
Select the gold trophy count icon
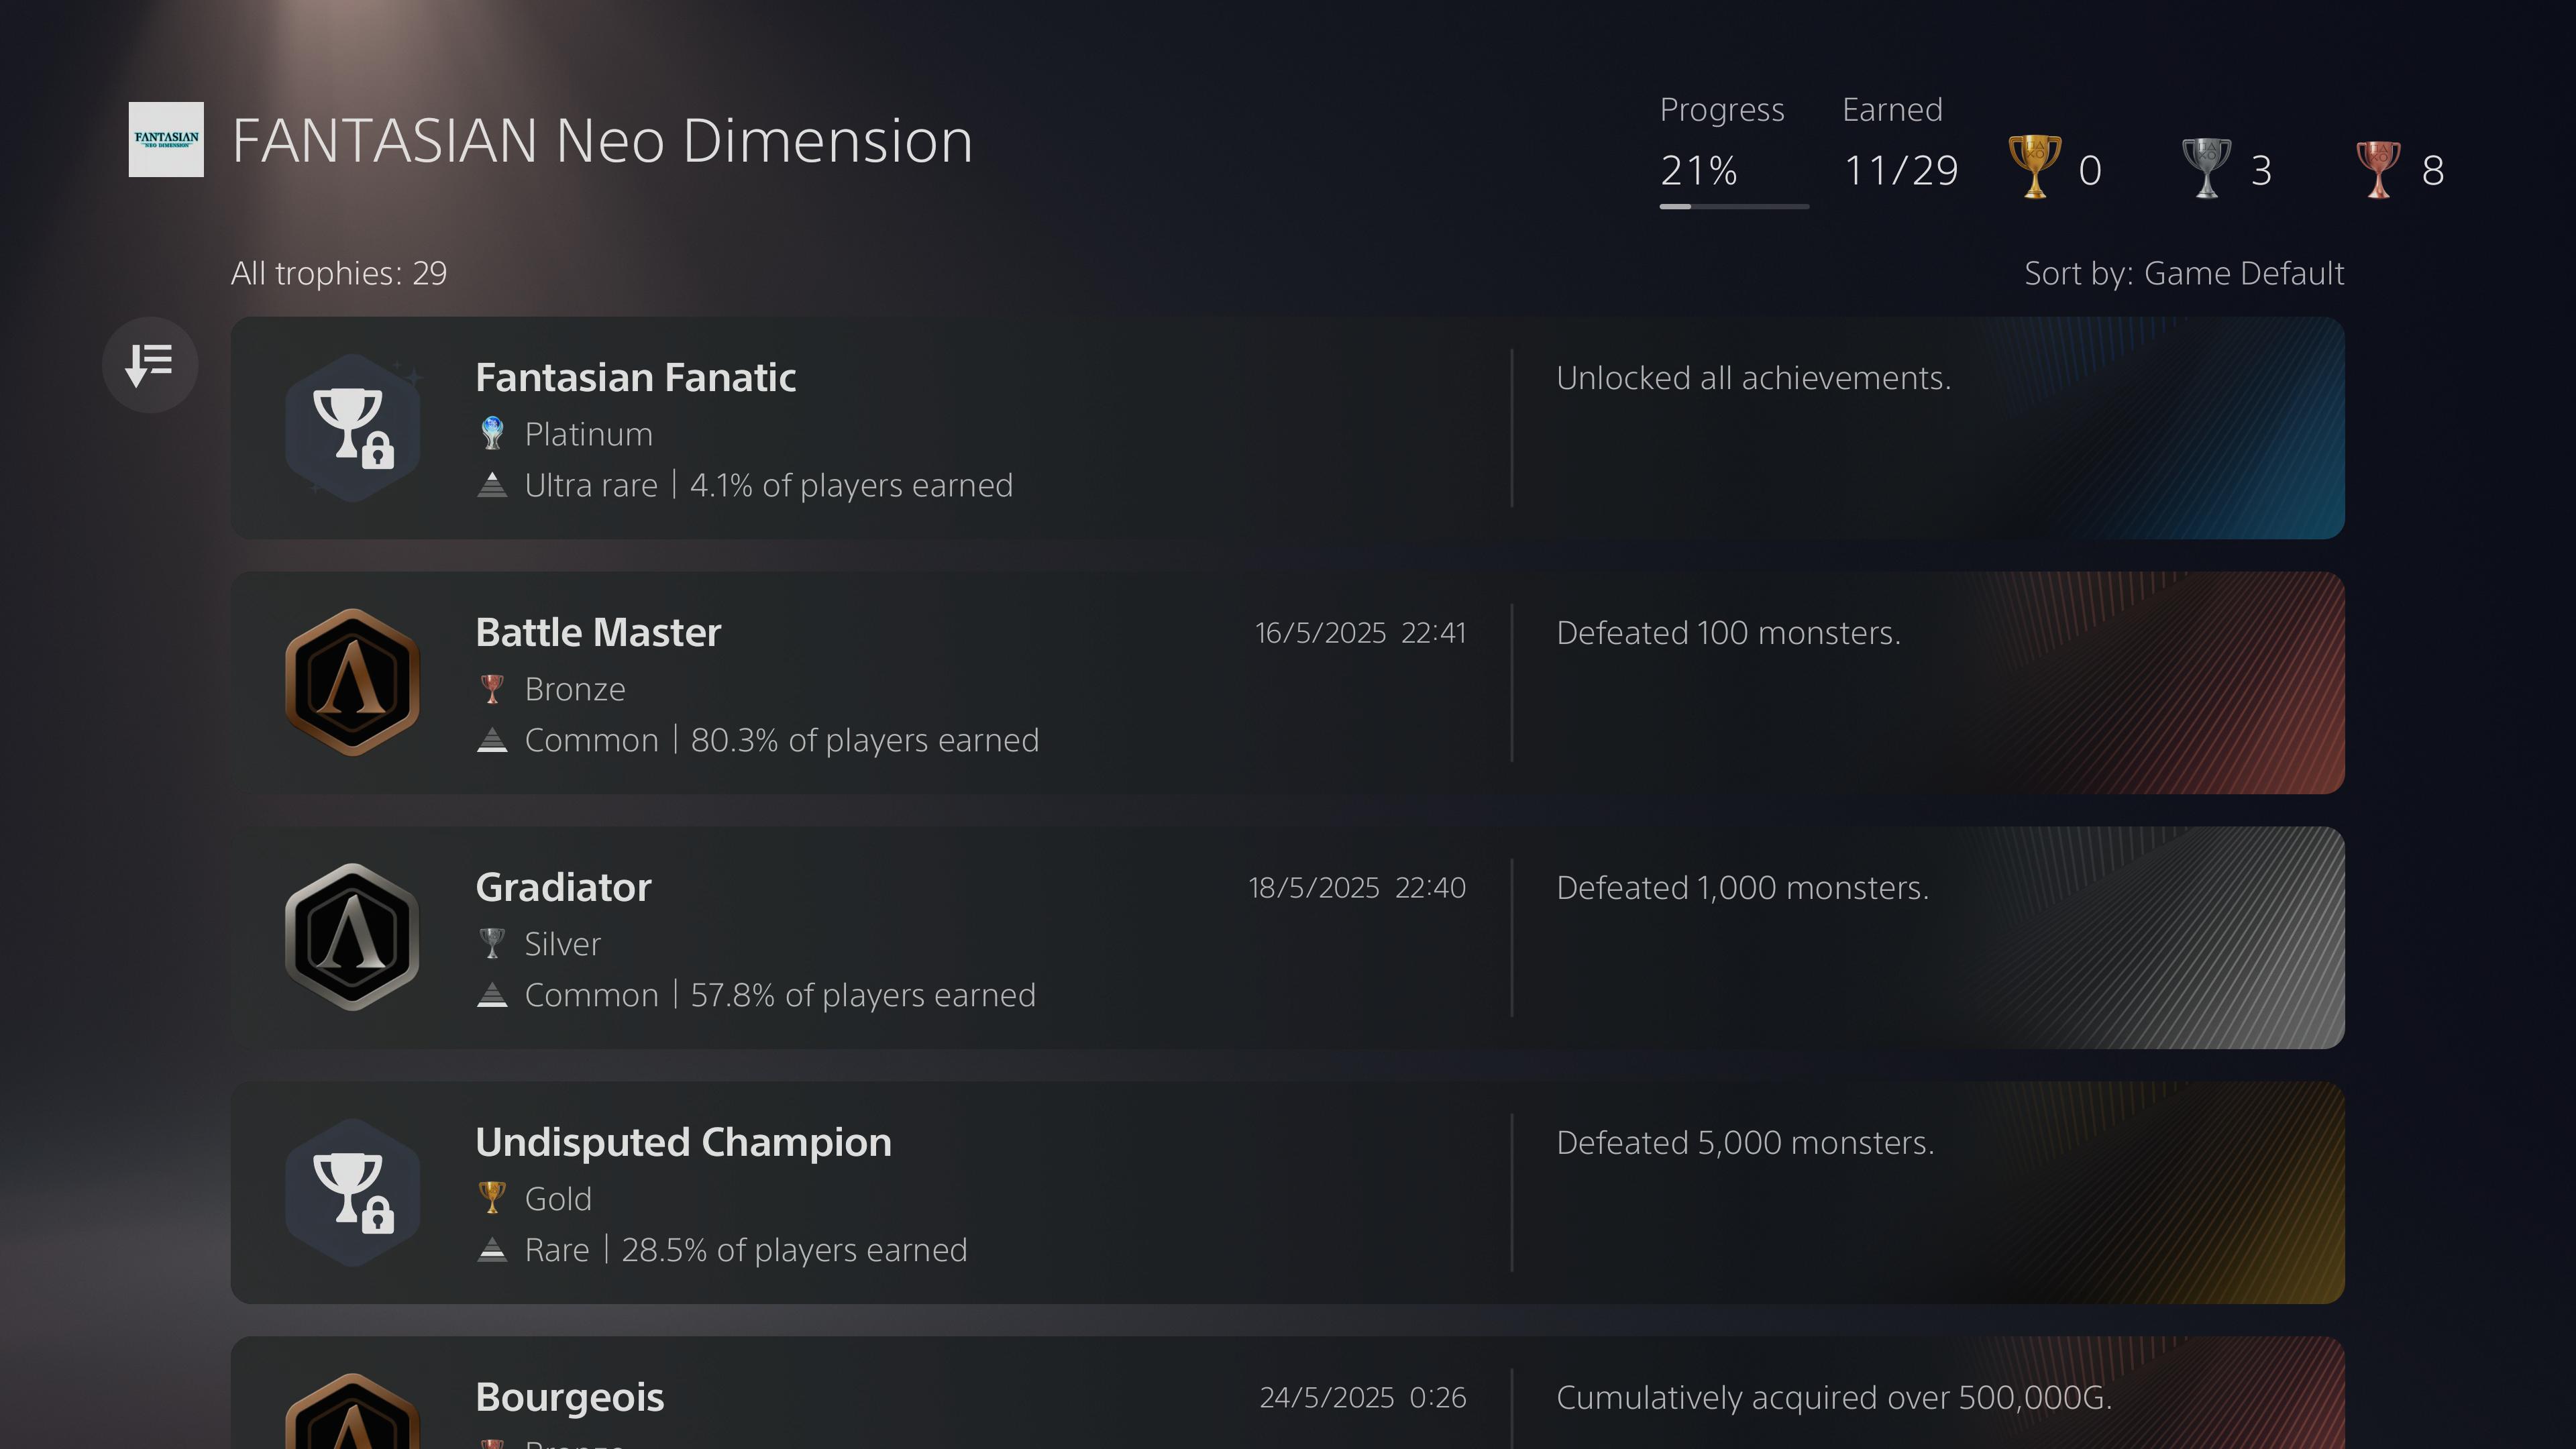(x=2034, y=168)
